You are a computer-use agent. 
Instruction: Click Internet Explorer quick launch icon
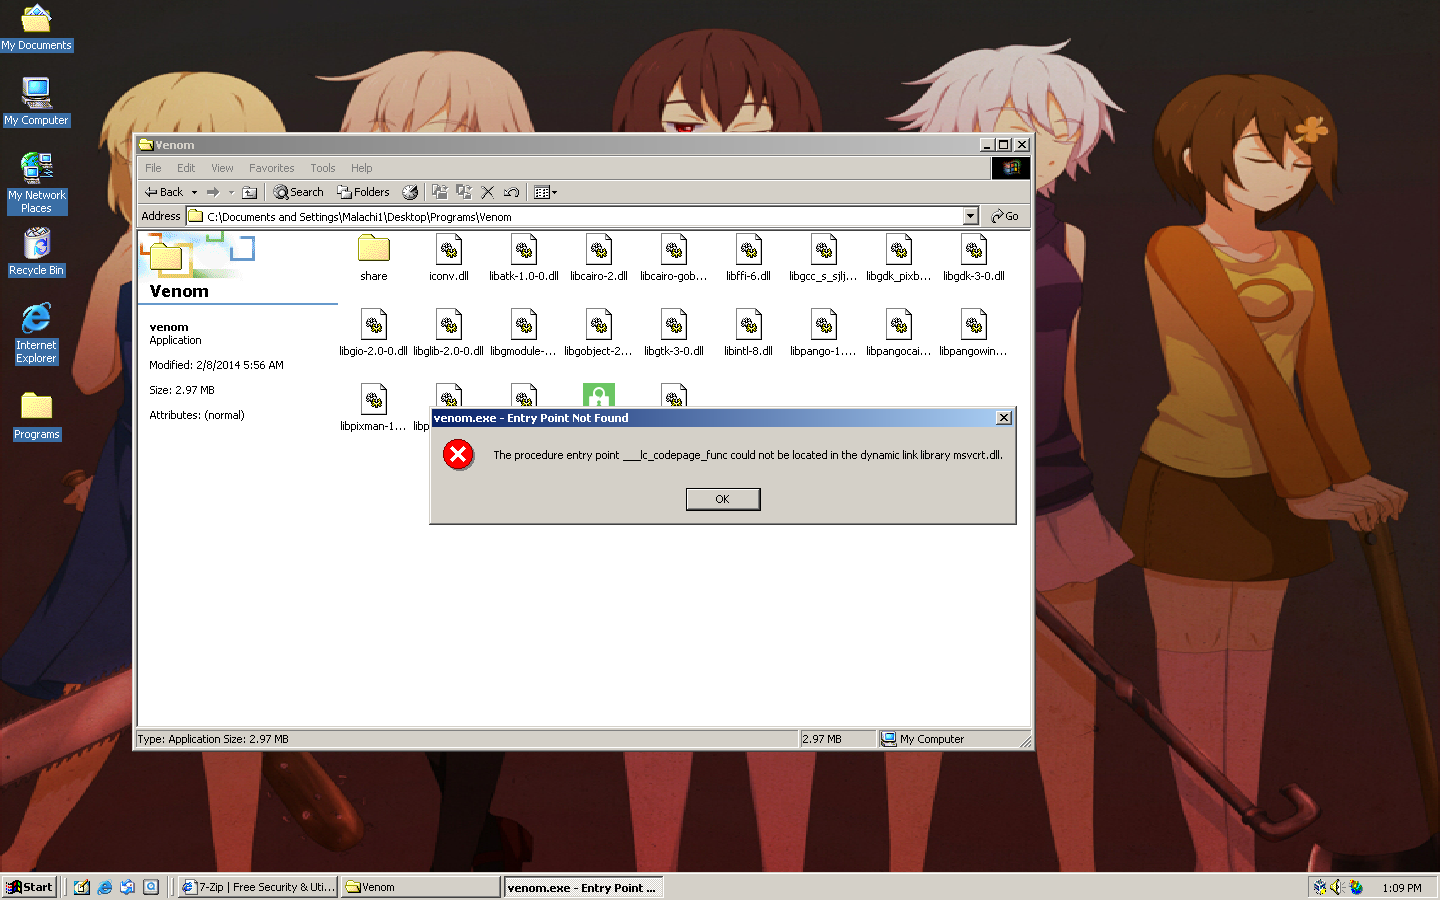click(x=105, y=887)
